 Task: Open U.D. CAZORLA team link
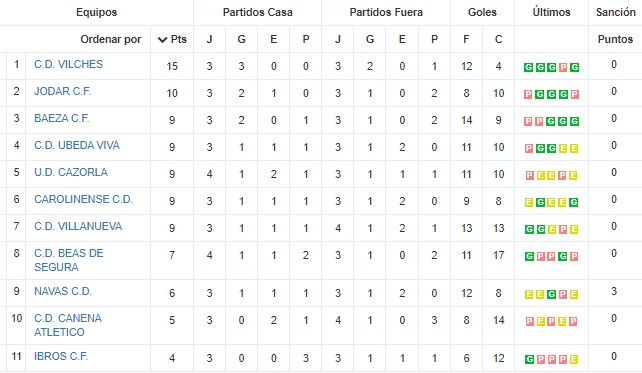click(71, 172)
